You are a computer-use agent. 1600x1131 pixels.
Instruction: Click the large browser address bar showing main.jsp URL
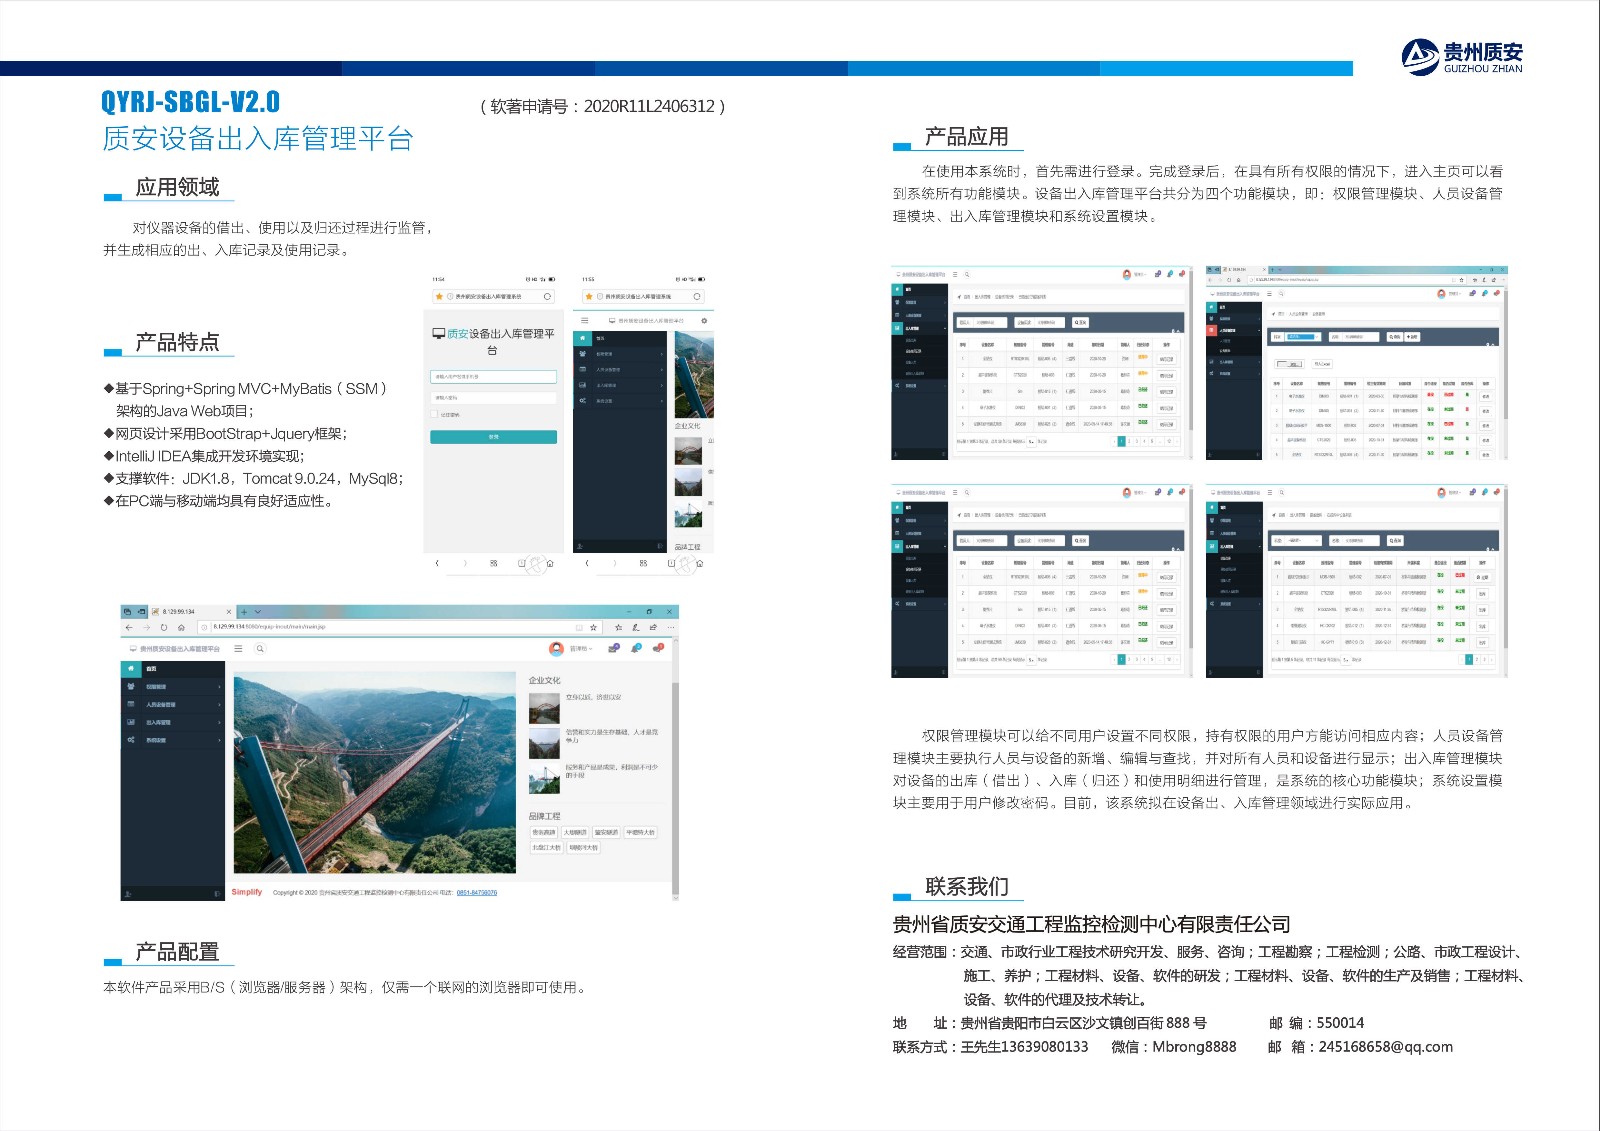pyautogui.click(x=400, y=627)
